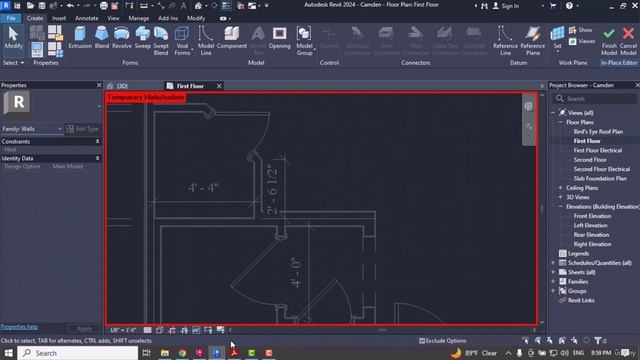This screenshot has width=640, height=360.
Task: Click the Text 'A' icon in quick access toolbar
Action: (184, 6)
